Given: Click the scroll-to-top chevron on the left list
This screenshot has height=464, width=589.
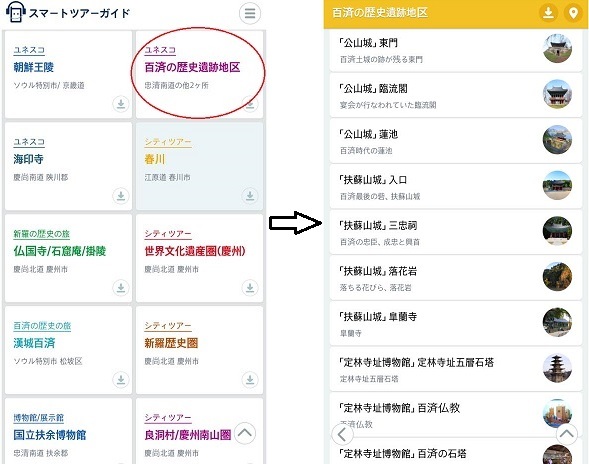Looking at the screenshot, I should pyautogui.click(x=245, y=433).
